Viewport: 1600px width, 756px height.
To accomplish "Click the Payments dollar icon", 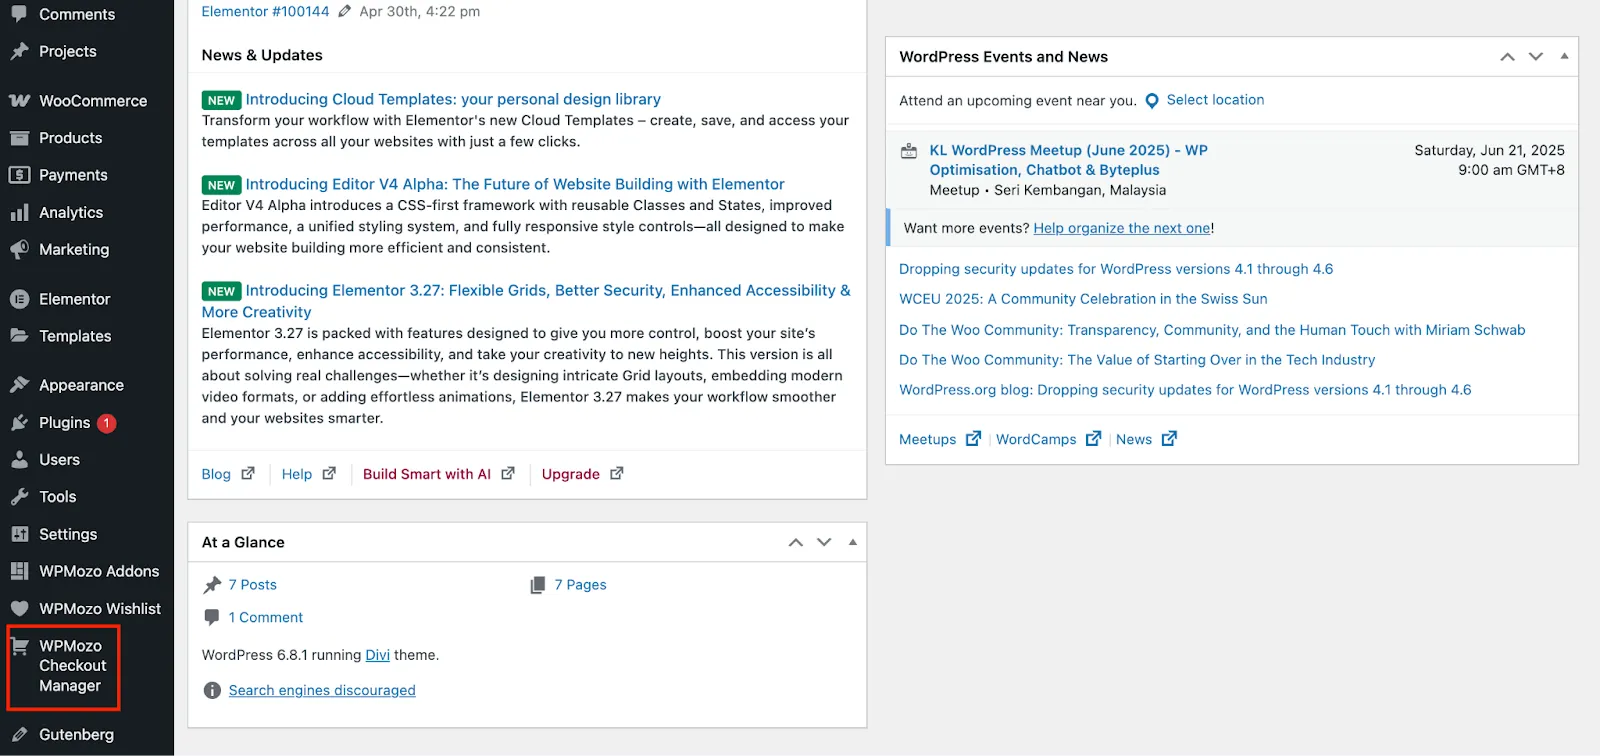I will point(19,175).
